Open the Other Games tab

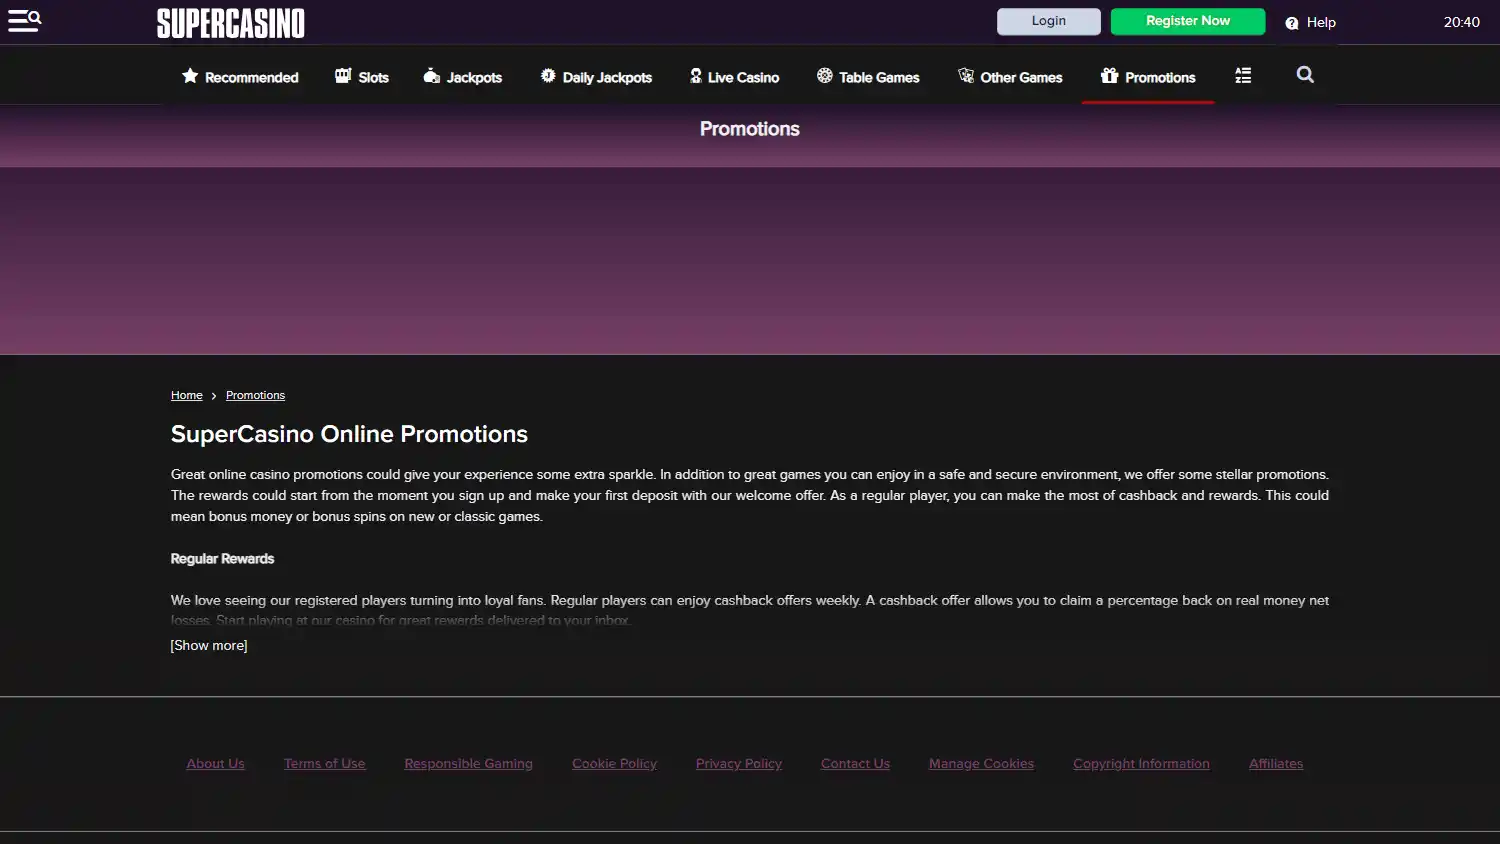coord(1010,77)
